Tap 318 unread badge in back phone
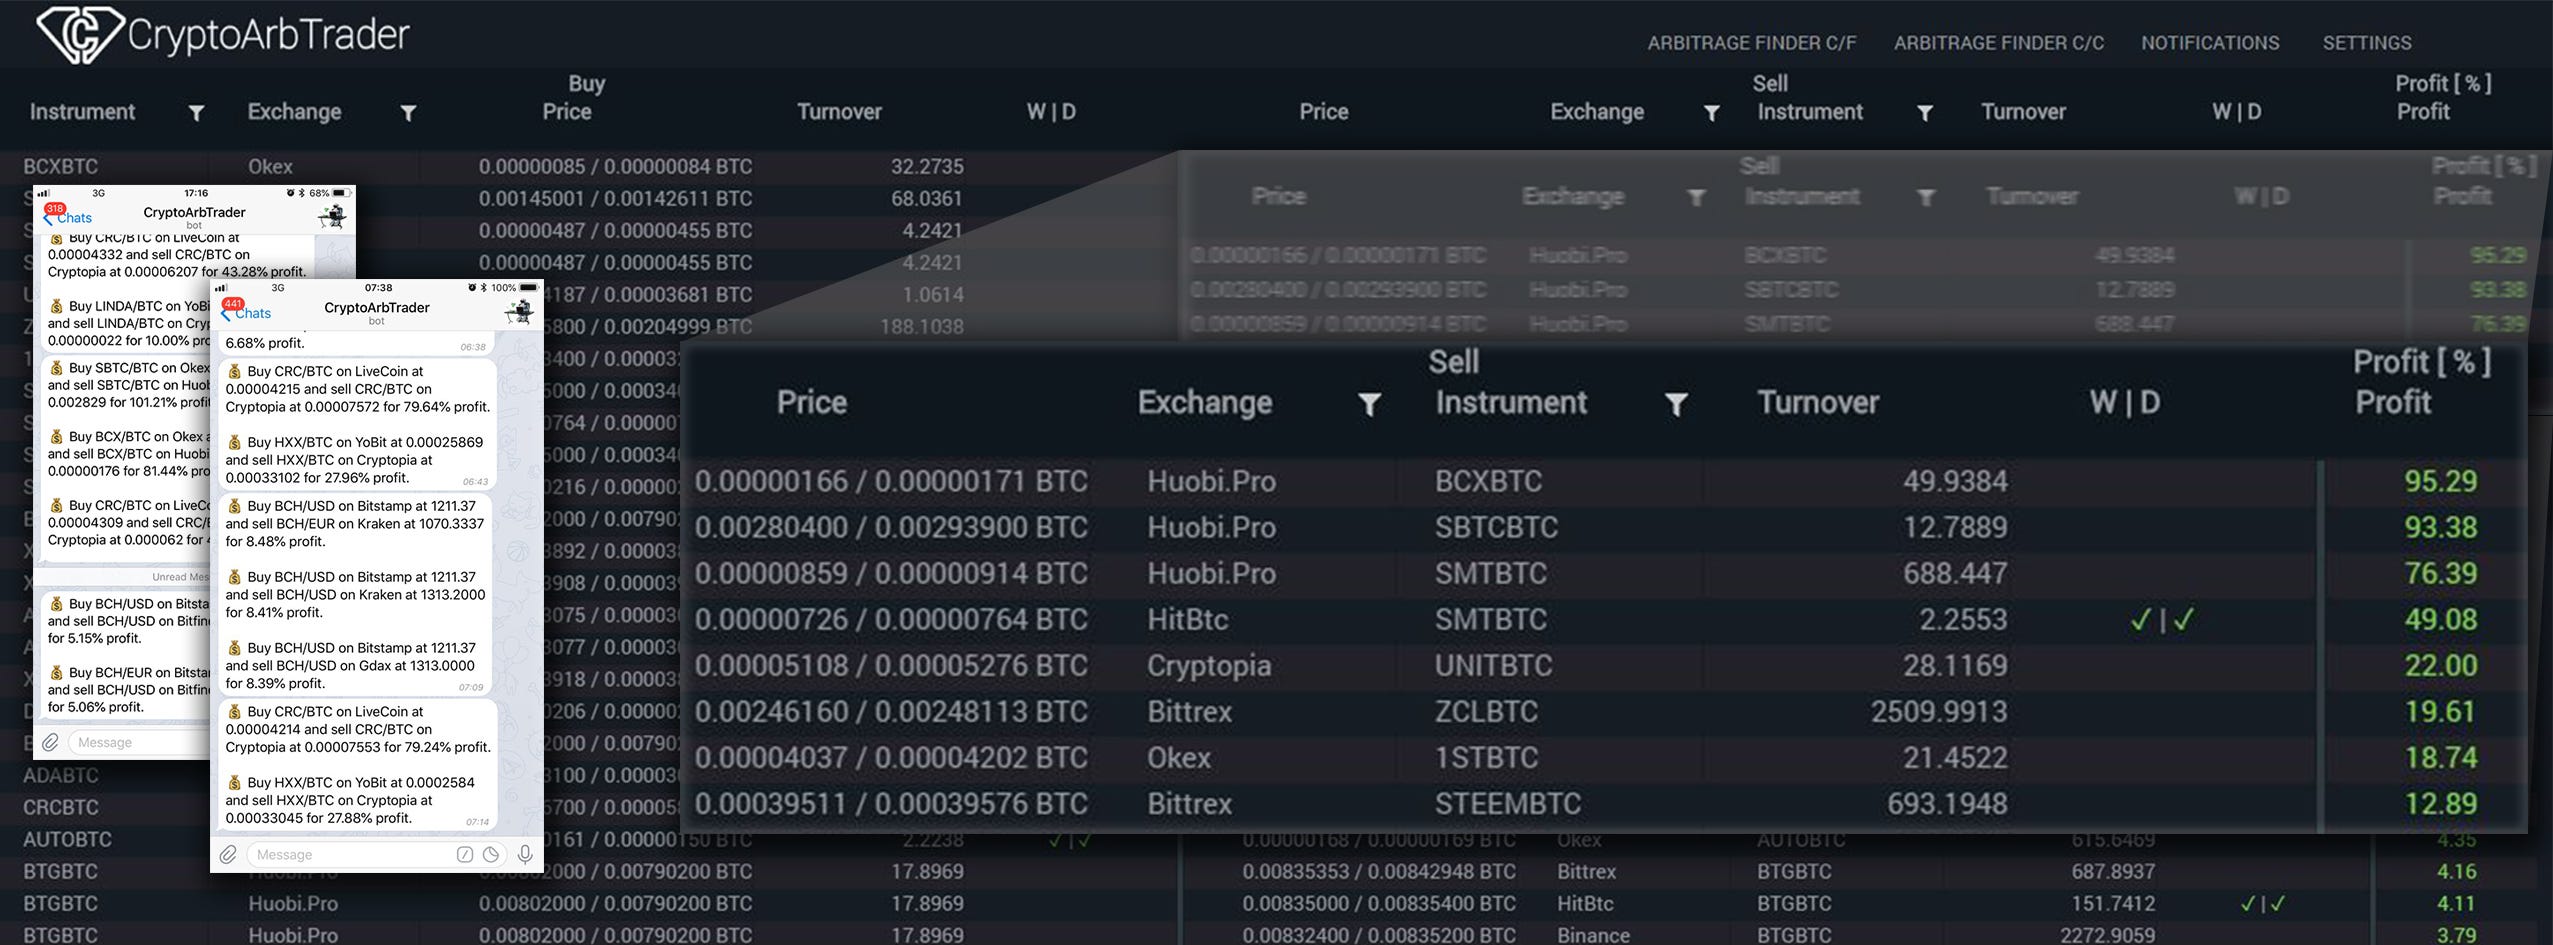The width and height of the screenshot is (2553, 945). pos(54,209)
